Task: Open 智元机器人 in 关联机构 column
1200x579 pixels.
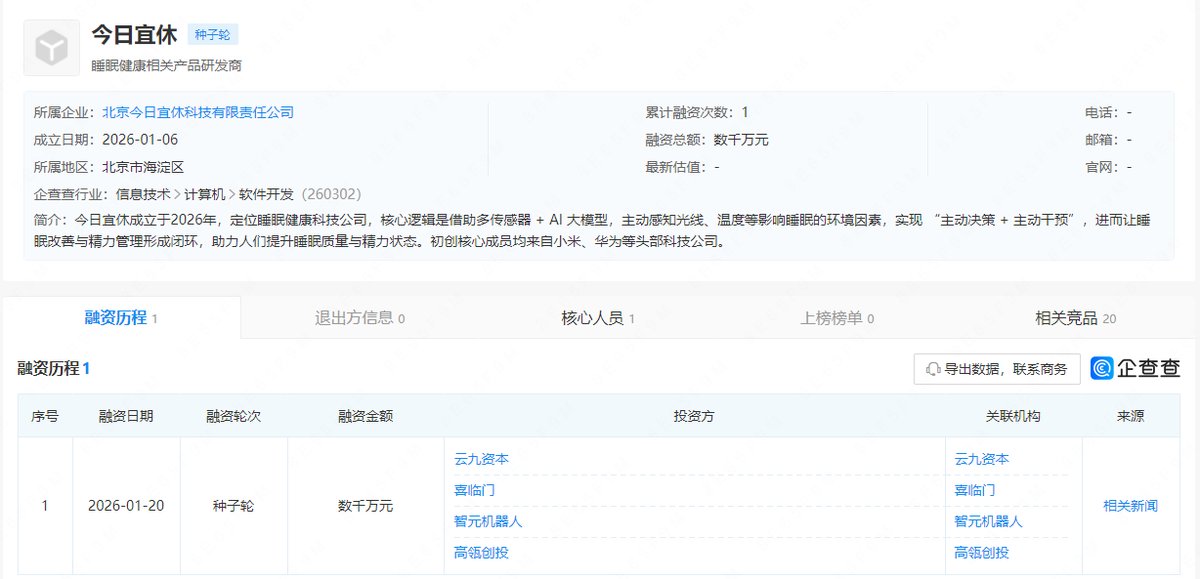Action: pyautogui.click(x=989, y=521)
